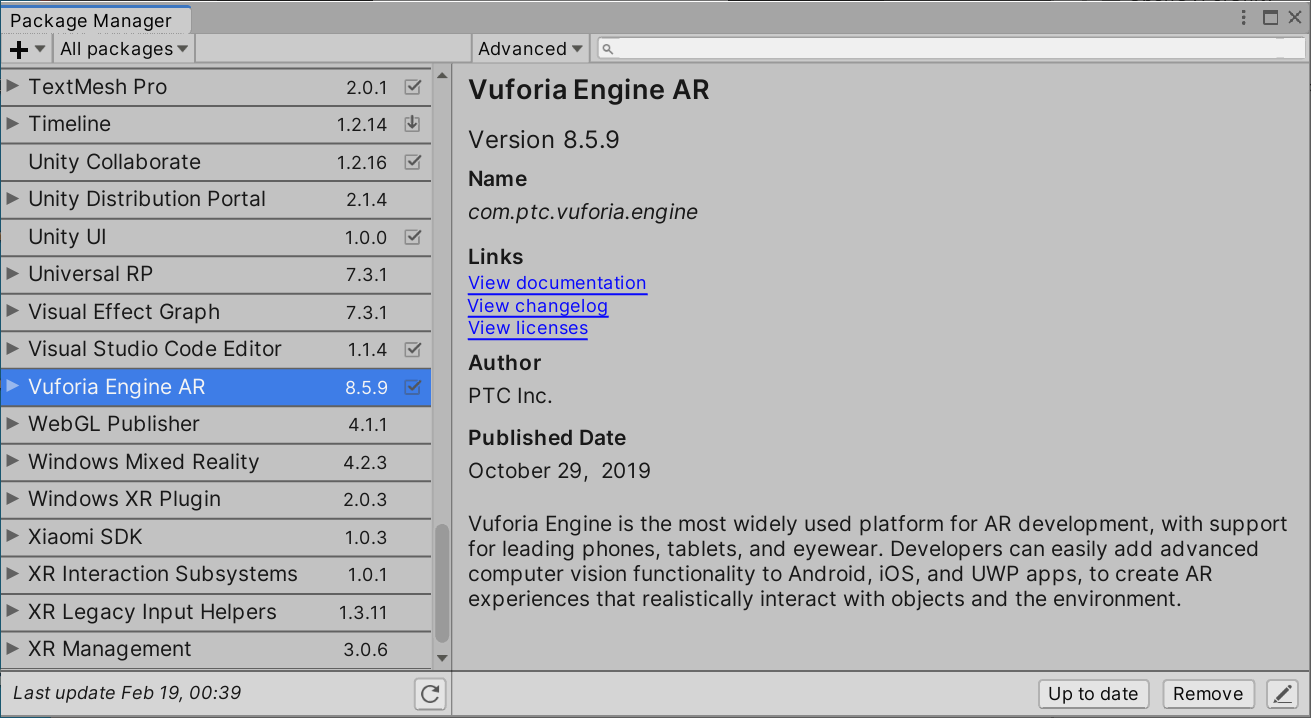Screen dimensions: 1311x718
Task: Click the plus add package icon
Action: tap(18, 49)
